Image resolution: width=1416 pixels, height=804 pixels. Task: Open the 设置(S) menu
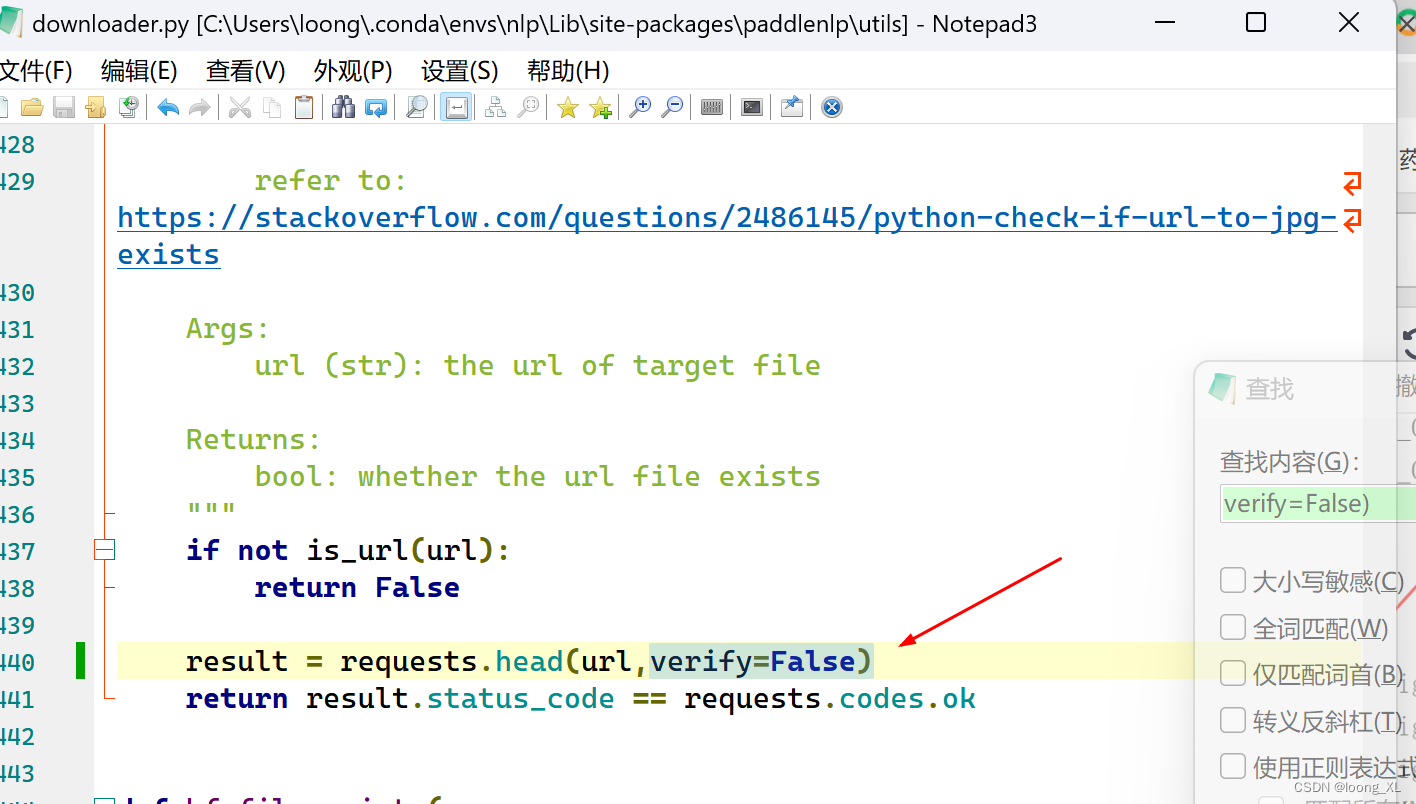(x=459, y=71)
